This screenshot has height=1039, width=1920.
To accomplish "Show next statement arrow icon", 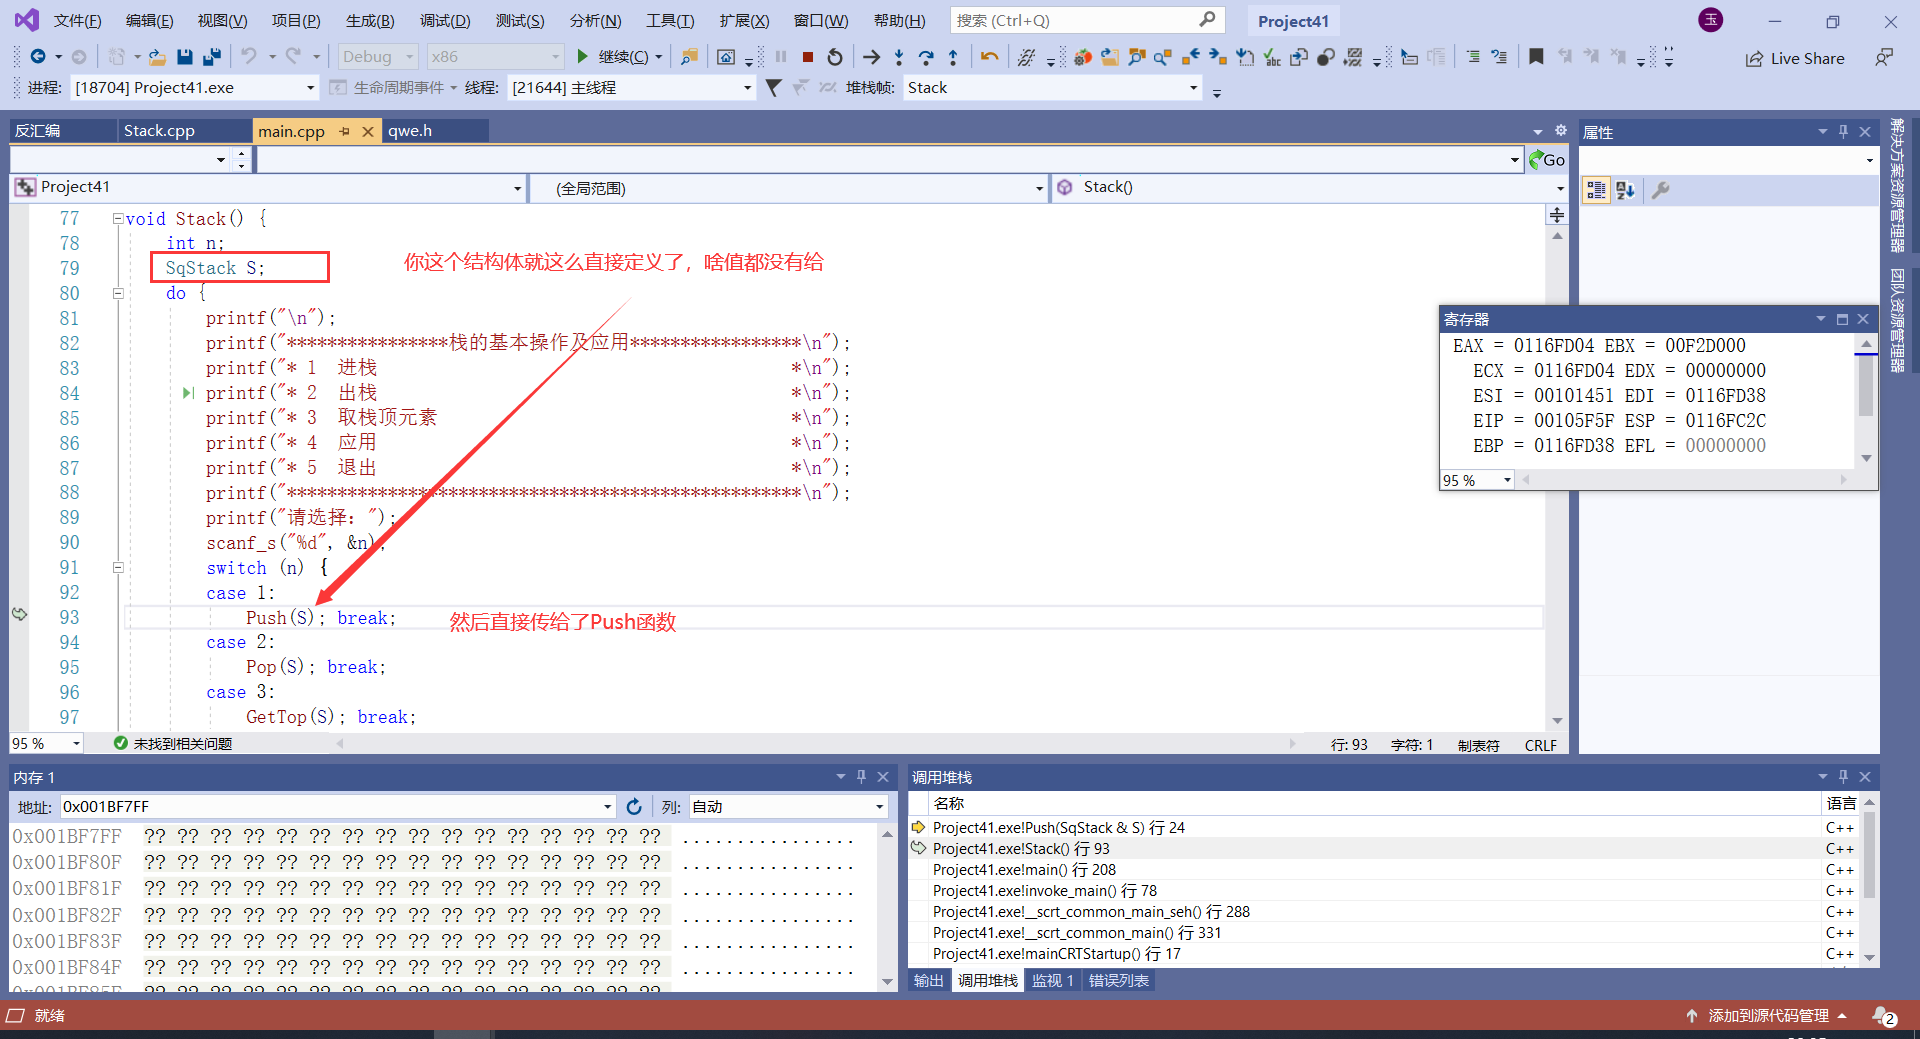I will (x=871, y=57).
